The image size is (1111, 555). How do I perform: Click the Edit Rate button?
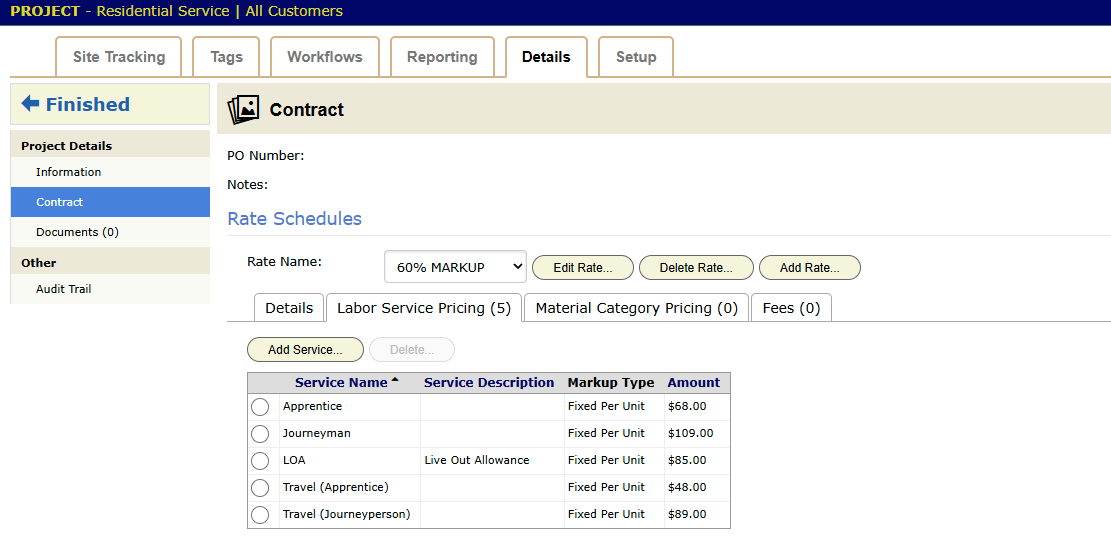pyautogui.click(x=582, y=268)
